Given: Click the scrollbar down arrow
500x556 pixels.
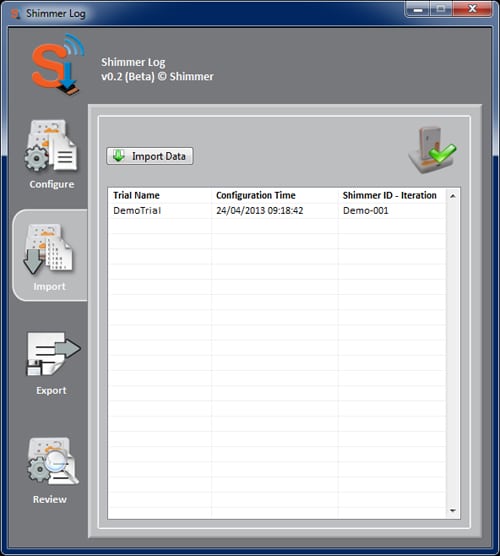Looking at the screenshot, I should pyautogui.click(x=452, y=510).
